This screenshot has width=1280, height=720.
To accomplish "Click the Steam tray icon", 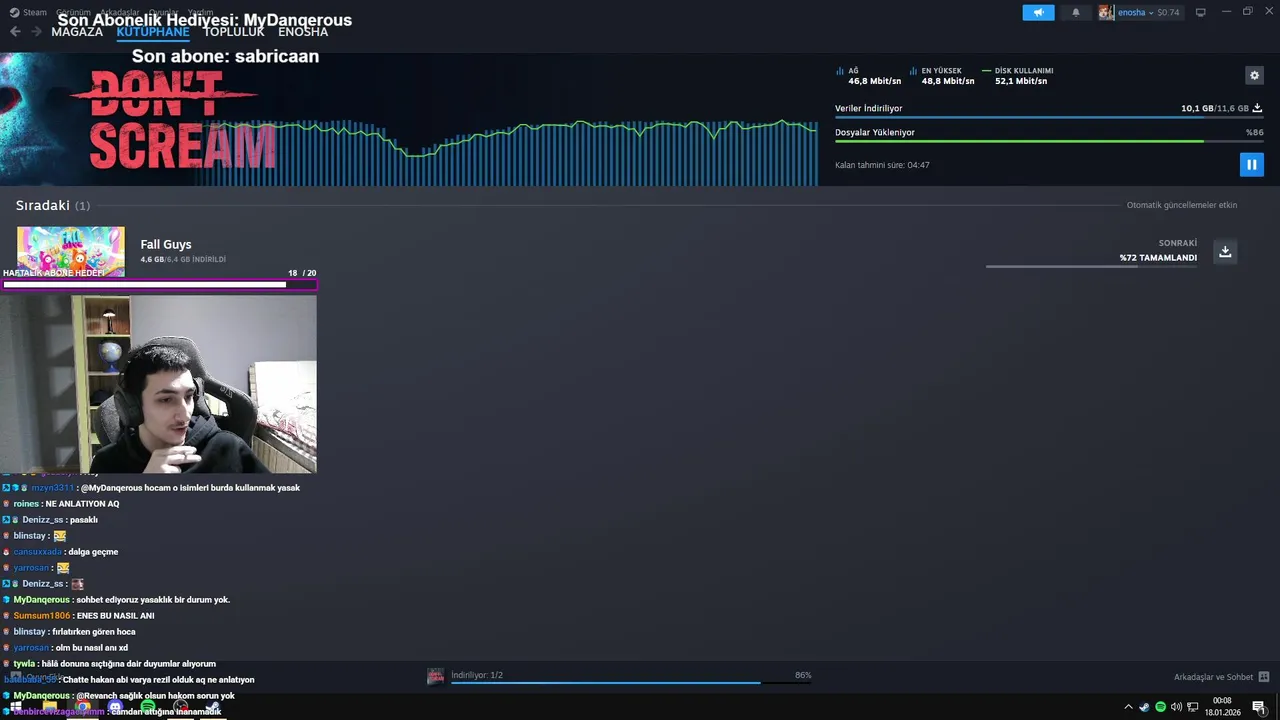I will click(x=1145, y=707).
